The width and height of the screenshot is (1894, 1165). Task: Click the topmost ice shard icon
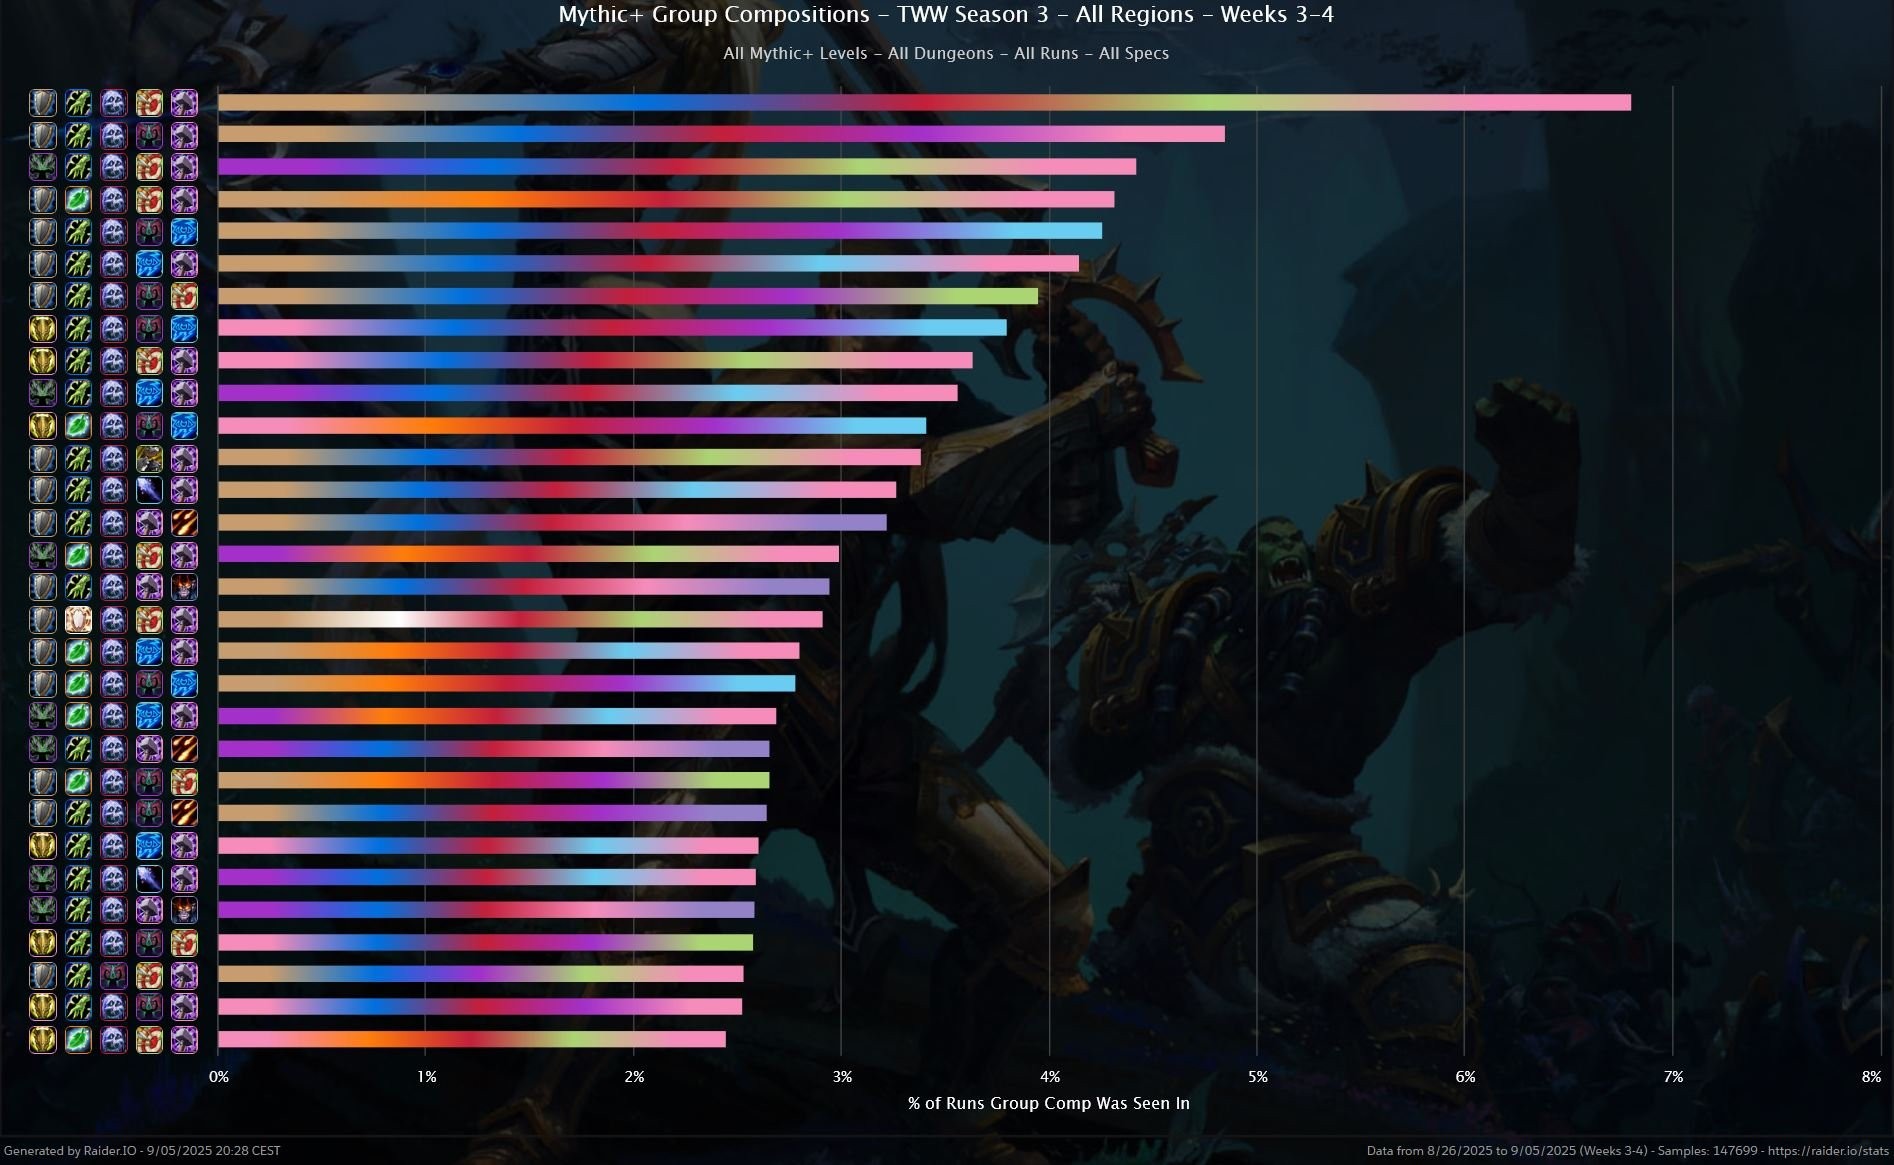(149, 490)
